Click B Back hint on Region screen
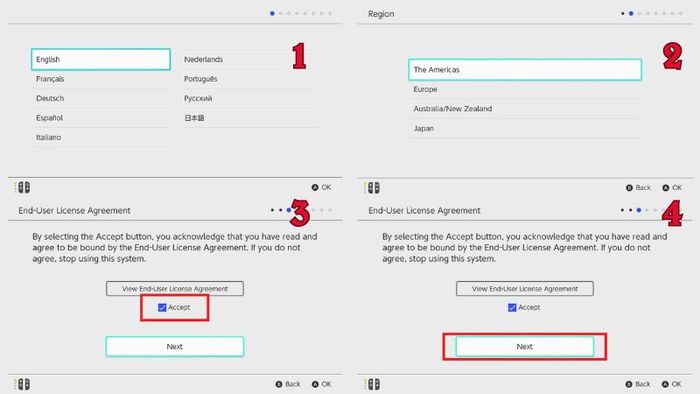This screenshot has height=394, width=700. (638, 188)
